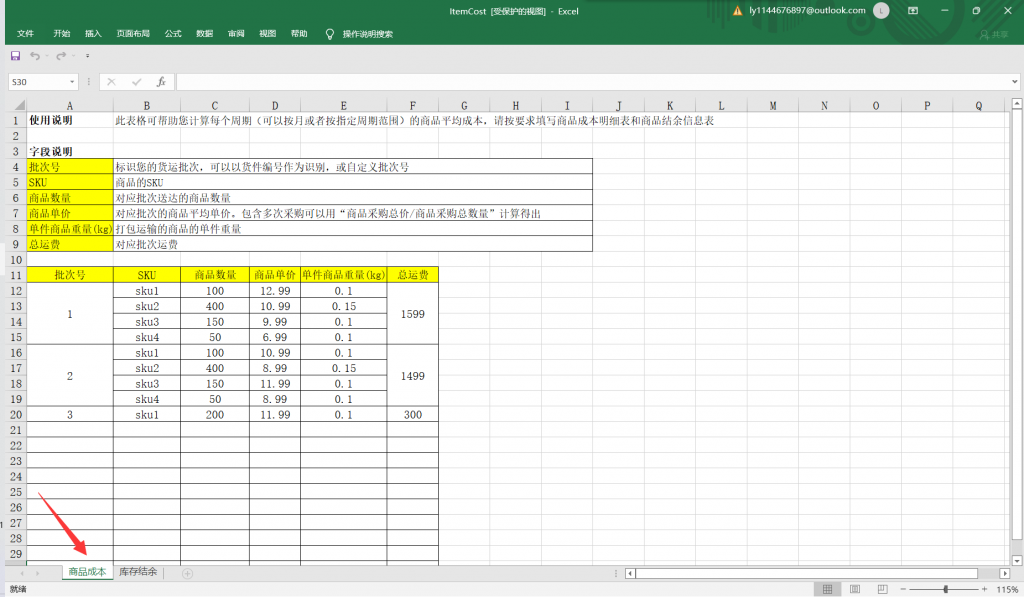The width and height of the screenshot is (1024, 597).
Task: Click the 单件商品重量(kg) cell in row 8
Action: pos(70,229)
